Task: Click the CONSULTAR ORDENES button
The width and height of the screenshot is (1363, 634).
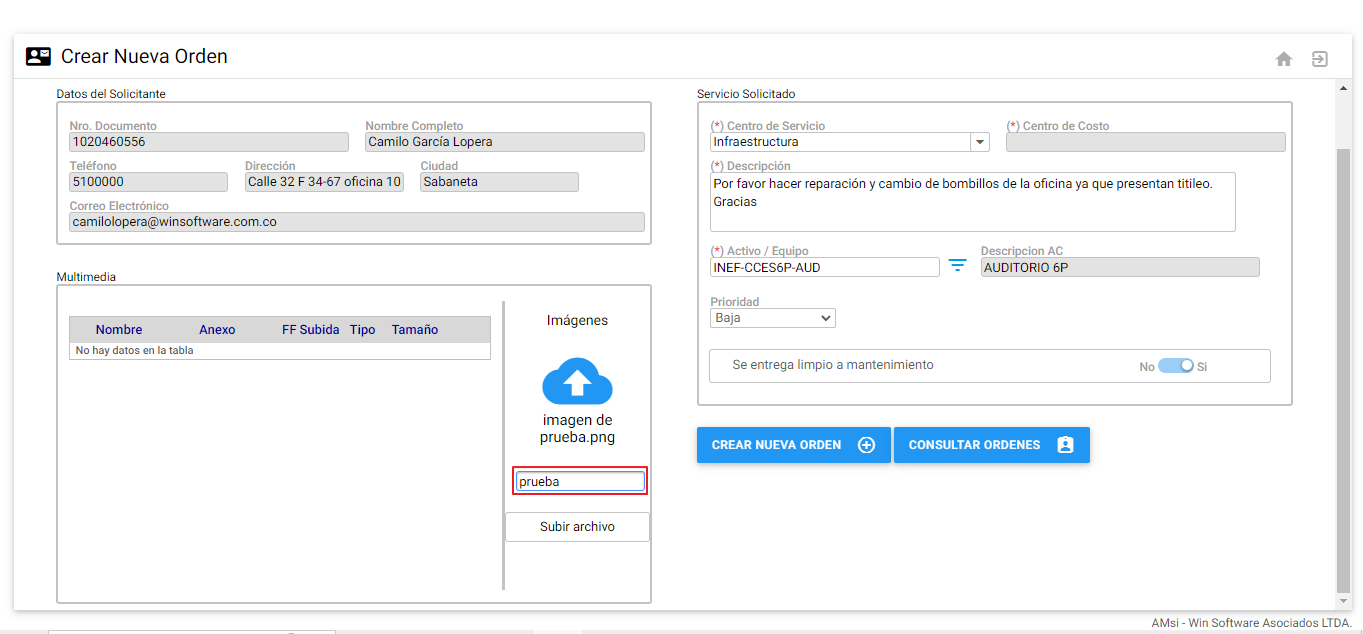Action: click(991, 445)
